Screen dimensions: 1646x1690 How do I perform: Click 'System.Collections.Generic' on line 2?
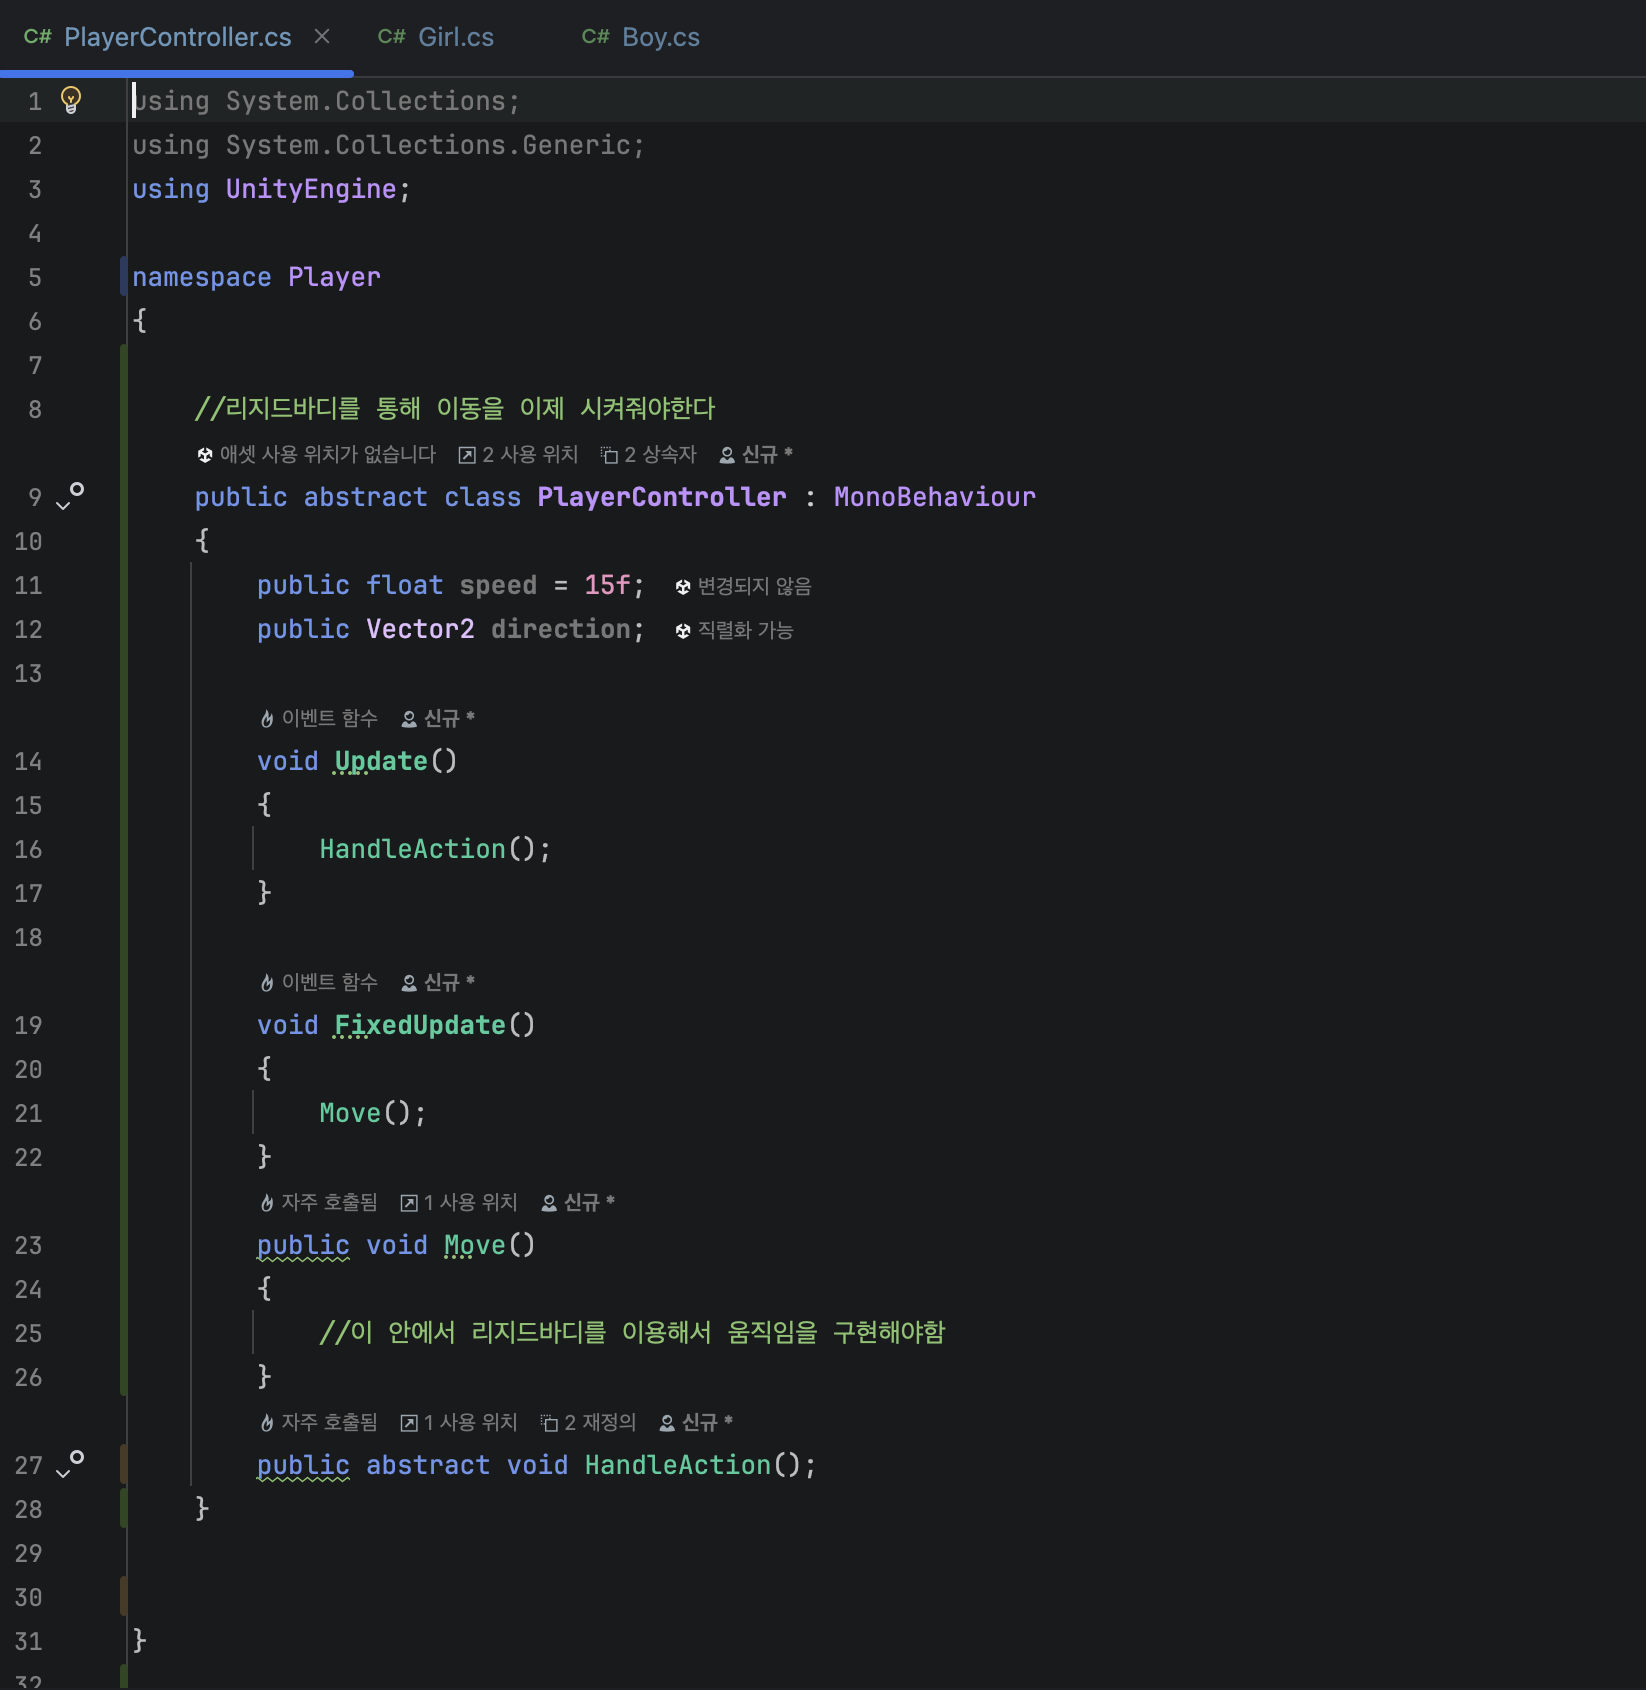click(428, 145)
